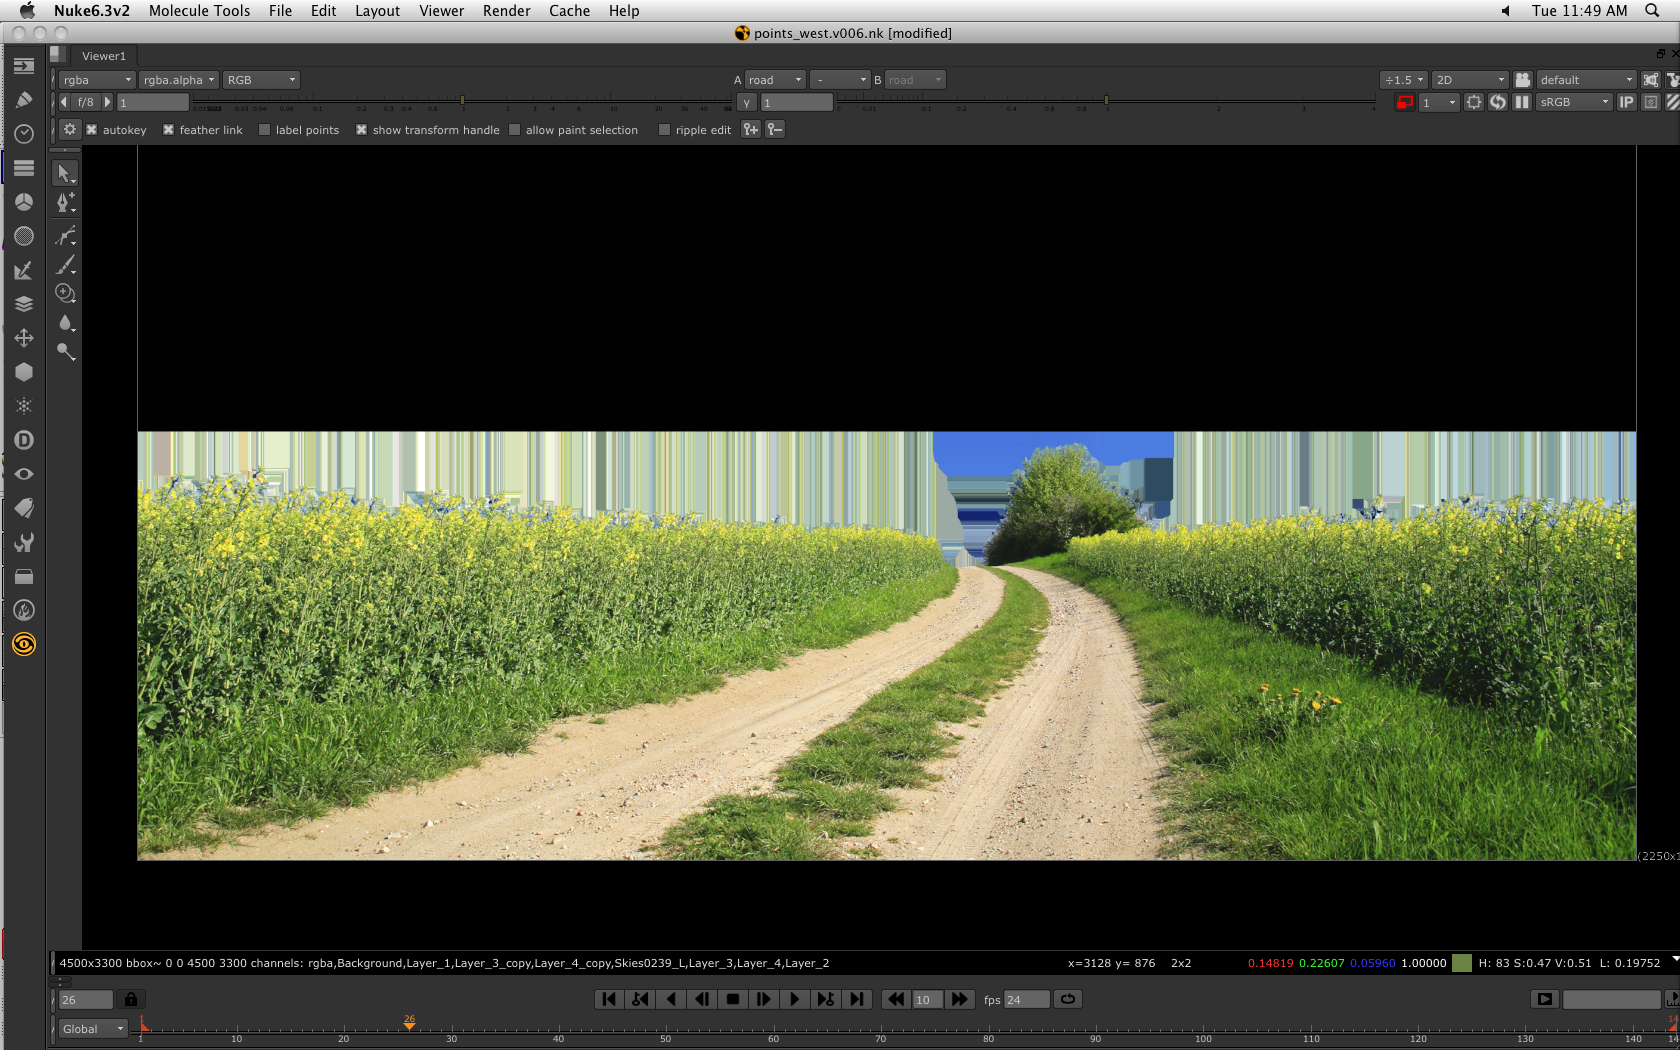Click the remove keyframe button
Viewport: 1680px width, 1050px height.
pos(775,129)
